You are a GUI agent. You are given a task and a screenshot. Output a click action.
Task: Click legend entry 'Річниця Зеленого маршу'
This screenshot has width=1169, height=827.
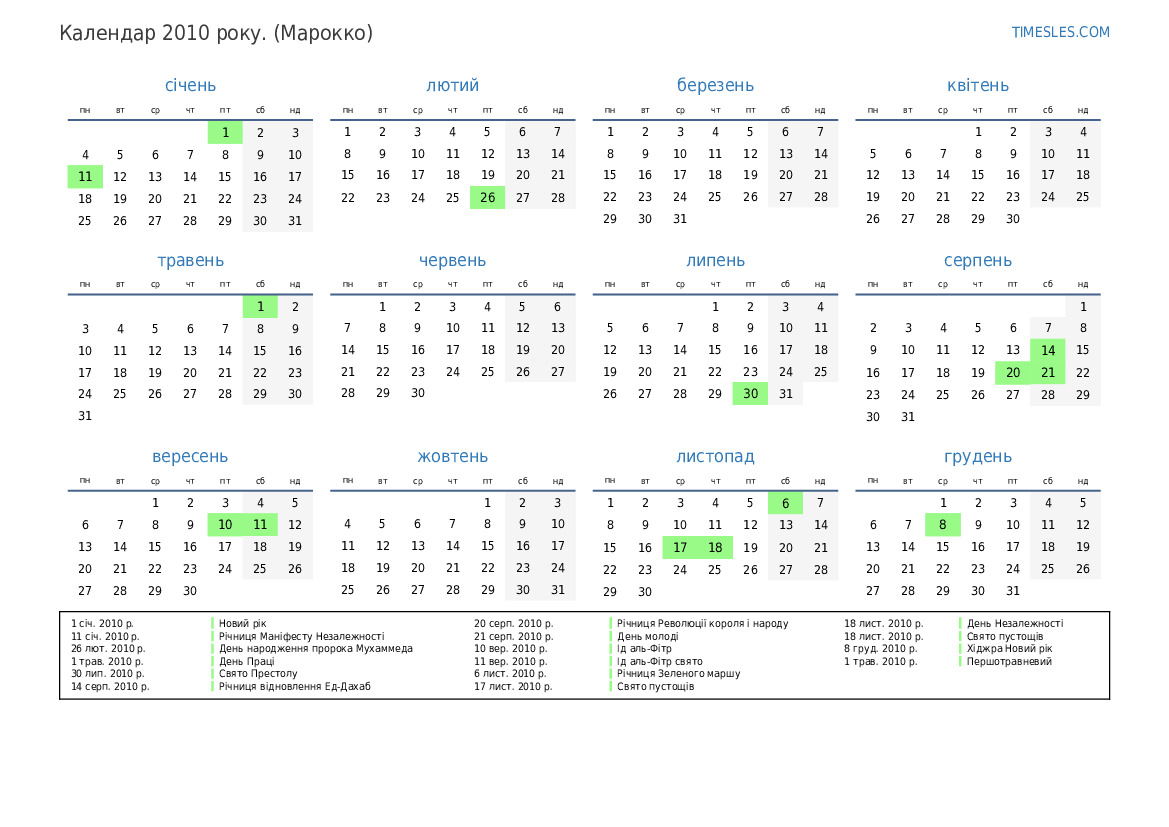pyautogui.click(x=678, y=673)
